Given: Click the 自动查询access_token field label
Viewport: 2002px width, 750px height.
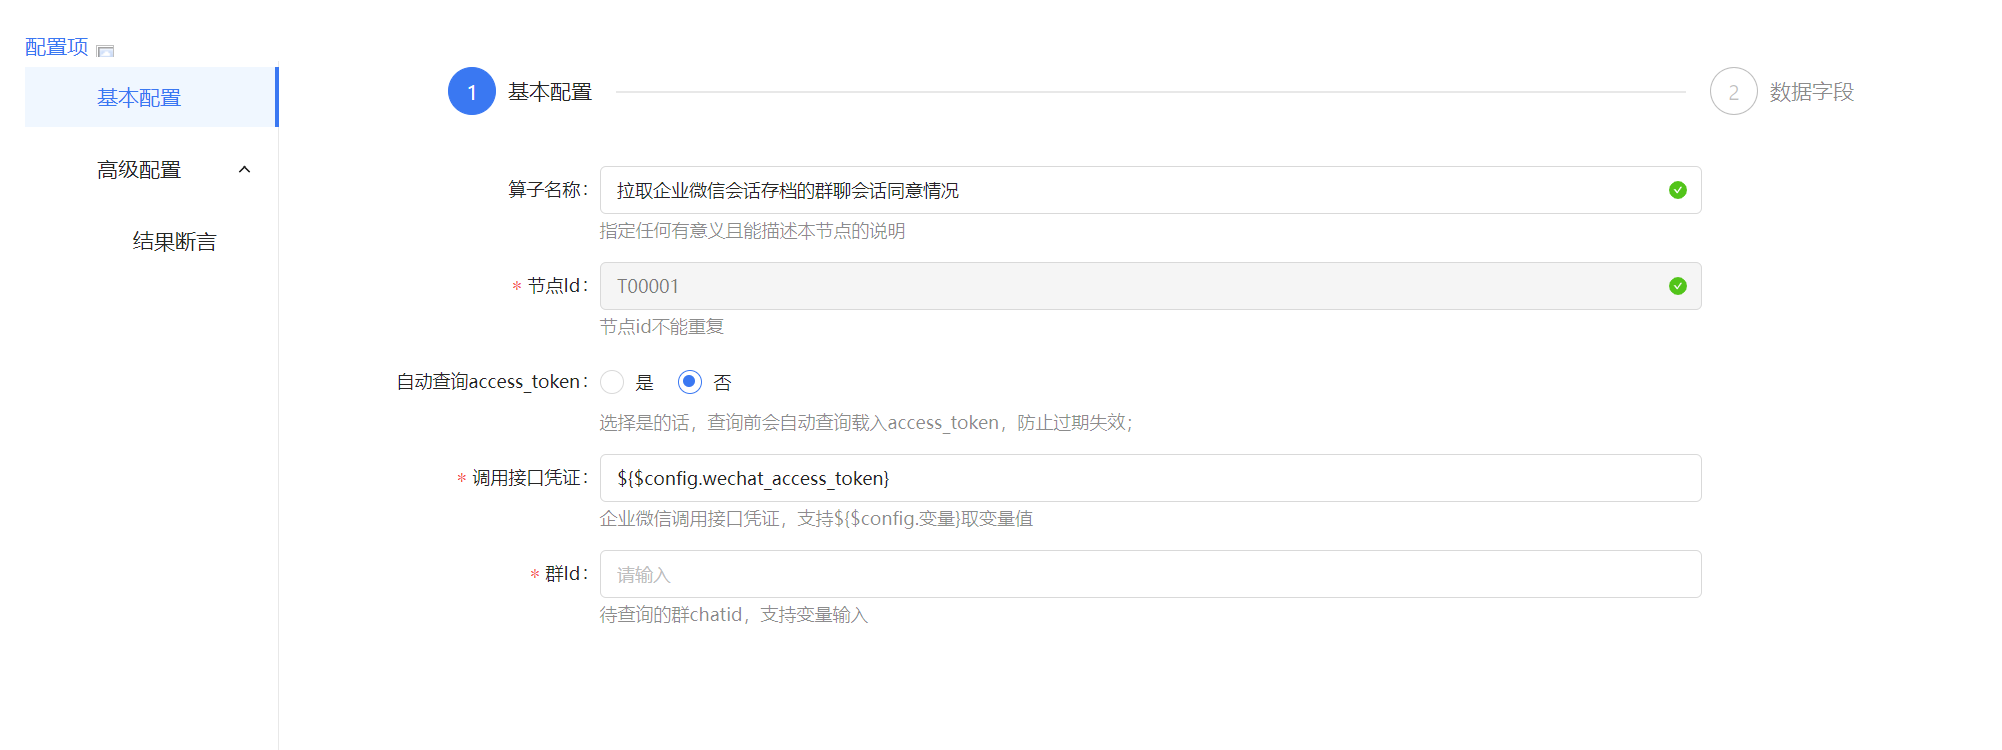Looking at the screenshot, I should pos(490,382).
